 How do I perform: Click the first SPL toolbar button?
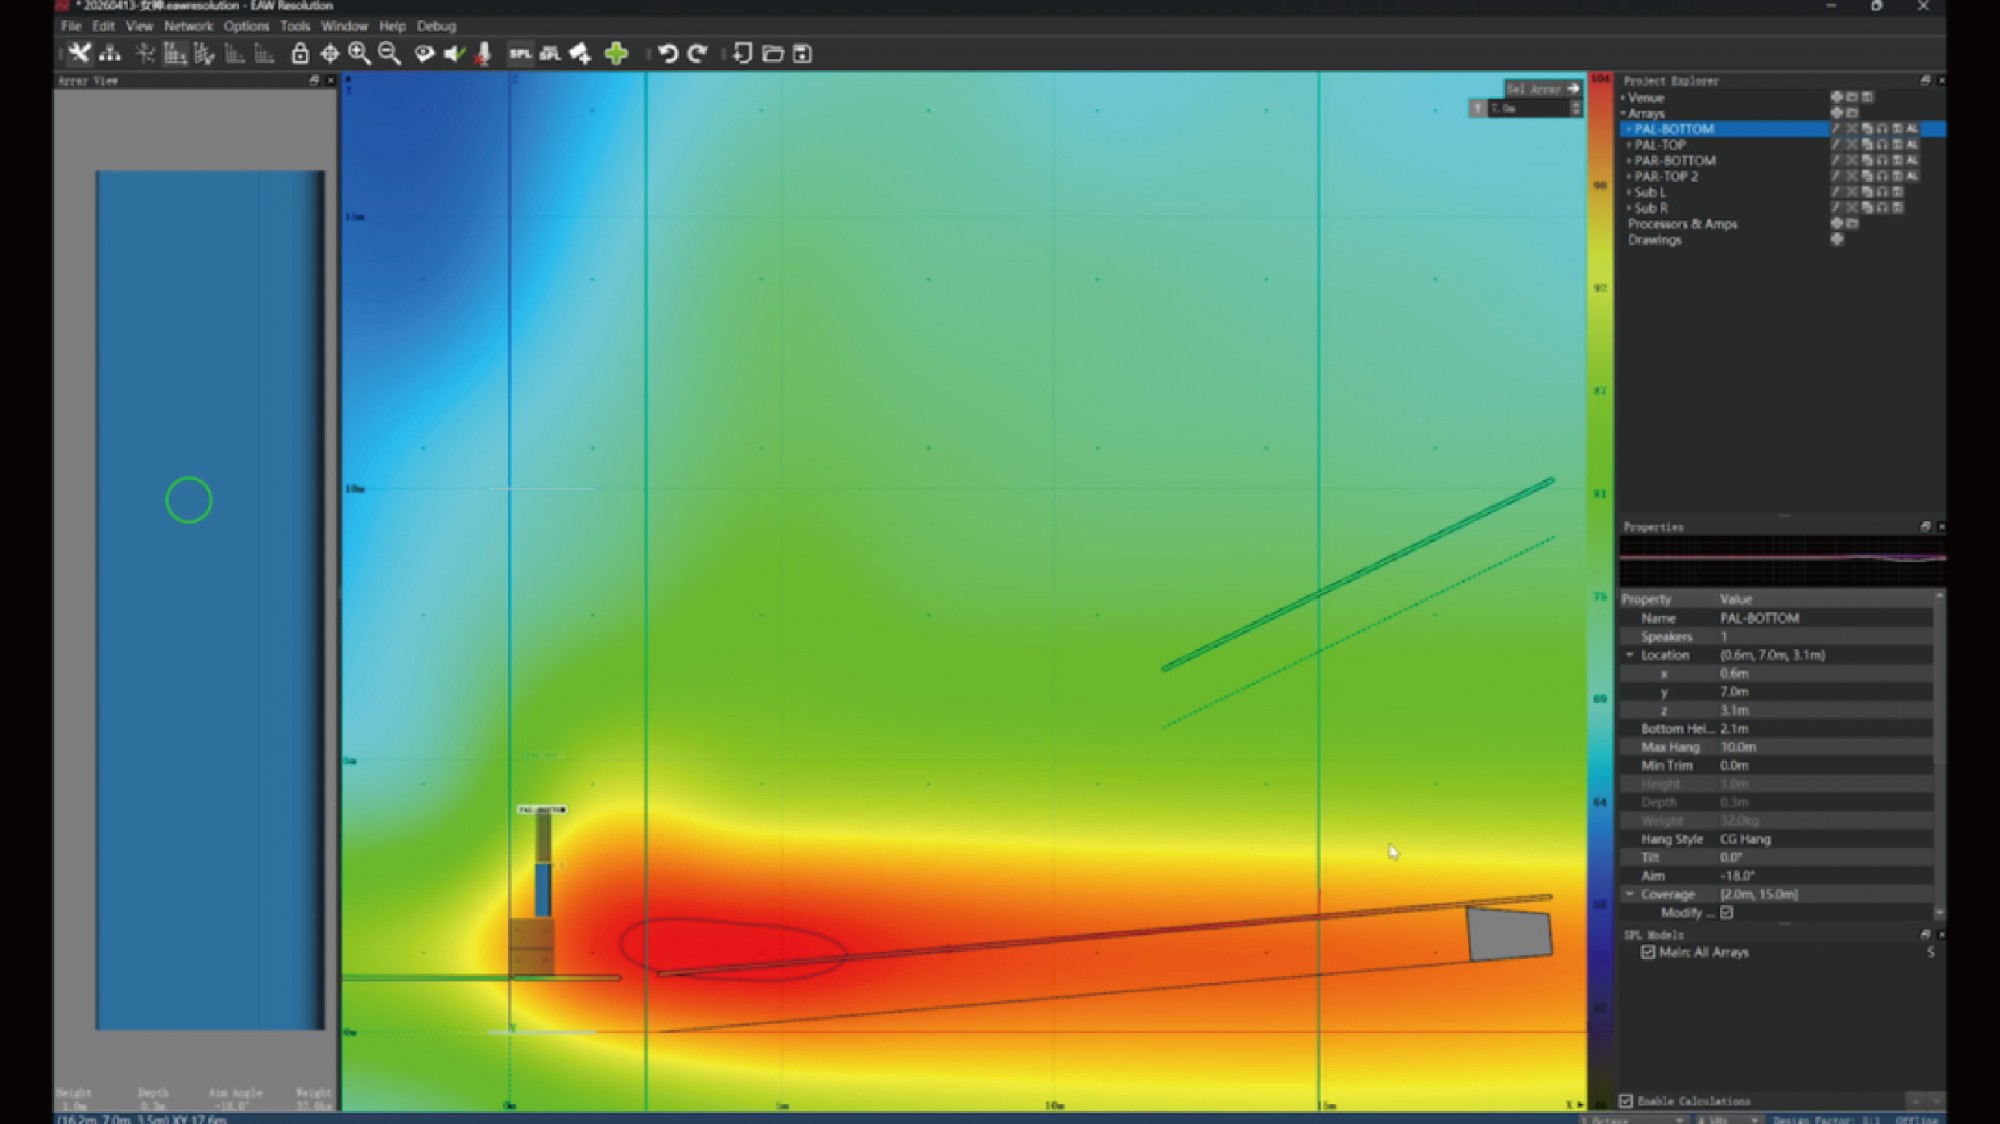(x=520, y=54)
